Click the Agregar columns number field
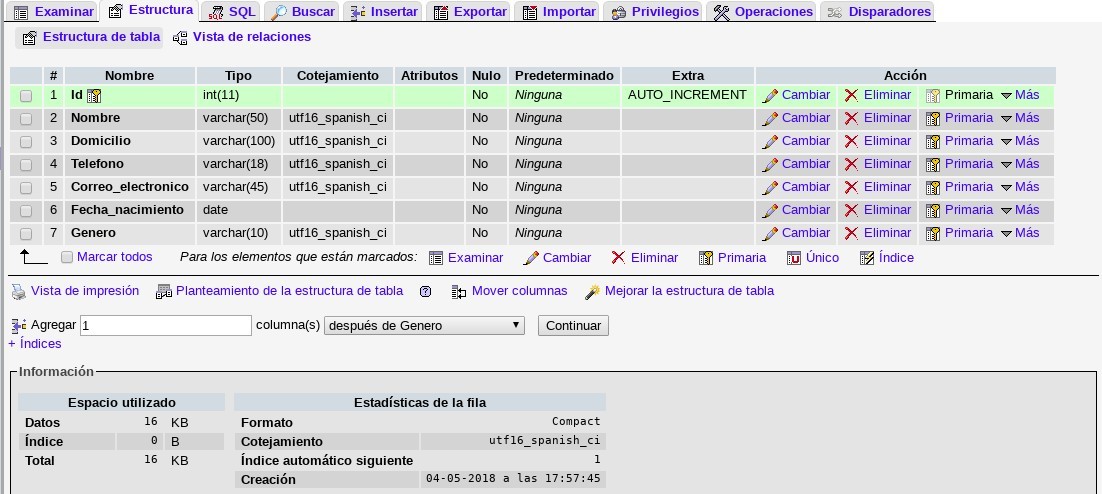The height and width of the screenshot is (494, 1102). point(165,326)
